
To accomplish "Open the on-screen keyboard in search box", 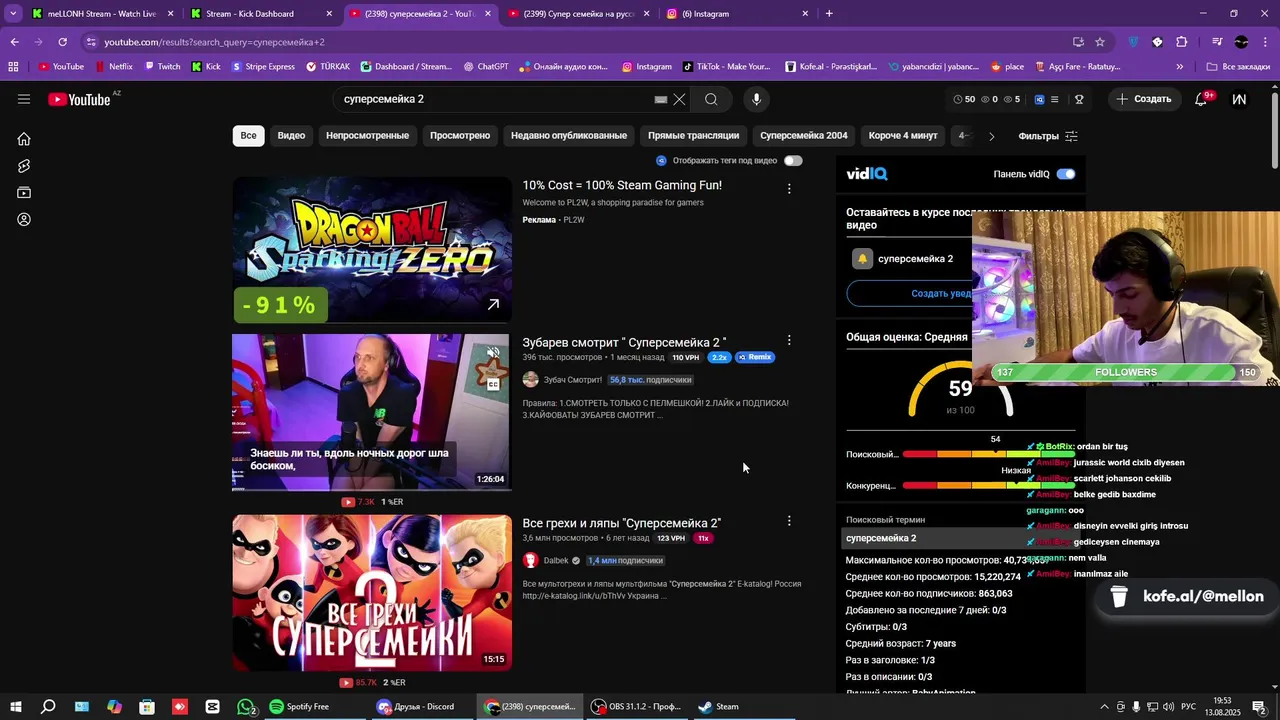I will [661, 99].
